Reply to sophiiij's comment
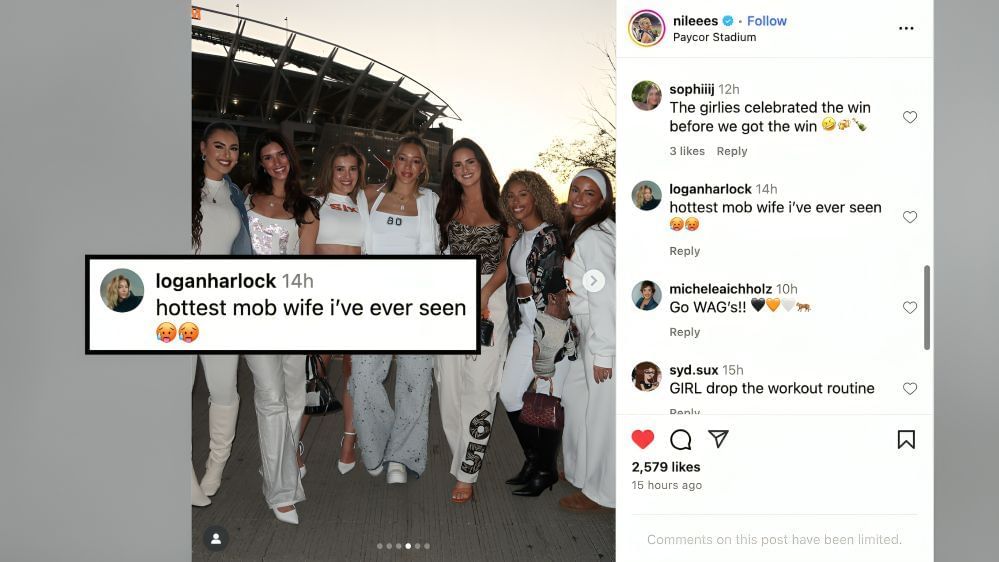Viewport: 999px width, 562px height. [x=731, y=151]
